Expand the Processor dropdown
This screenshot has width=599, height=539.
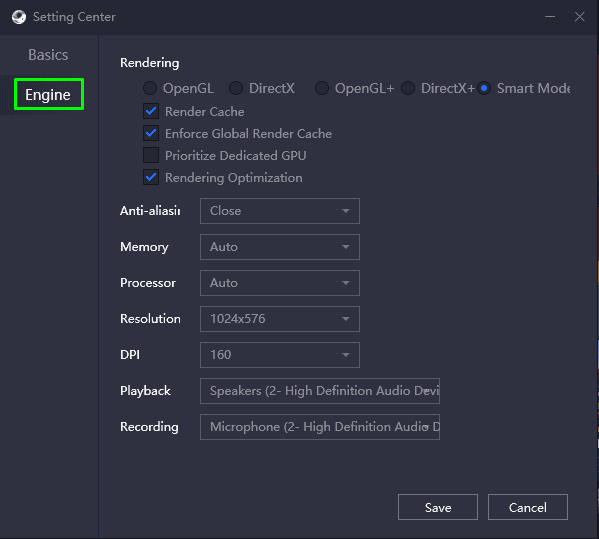pyautogui.click(x=280, y=283)
